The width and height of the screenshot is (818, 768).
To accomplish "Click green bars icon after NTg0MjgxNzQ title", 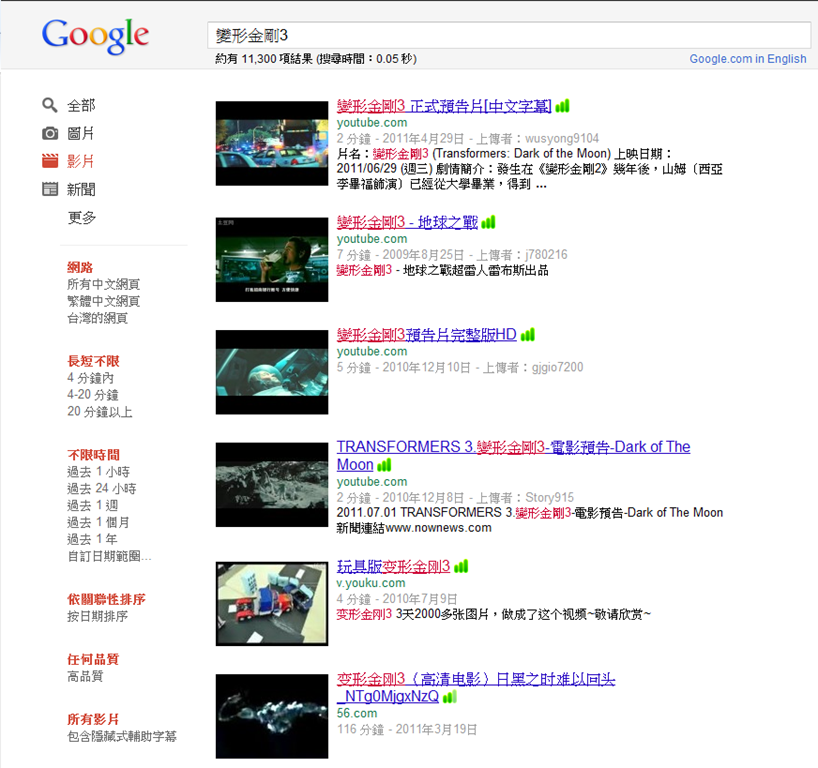I will click(450, 697).
